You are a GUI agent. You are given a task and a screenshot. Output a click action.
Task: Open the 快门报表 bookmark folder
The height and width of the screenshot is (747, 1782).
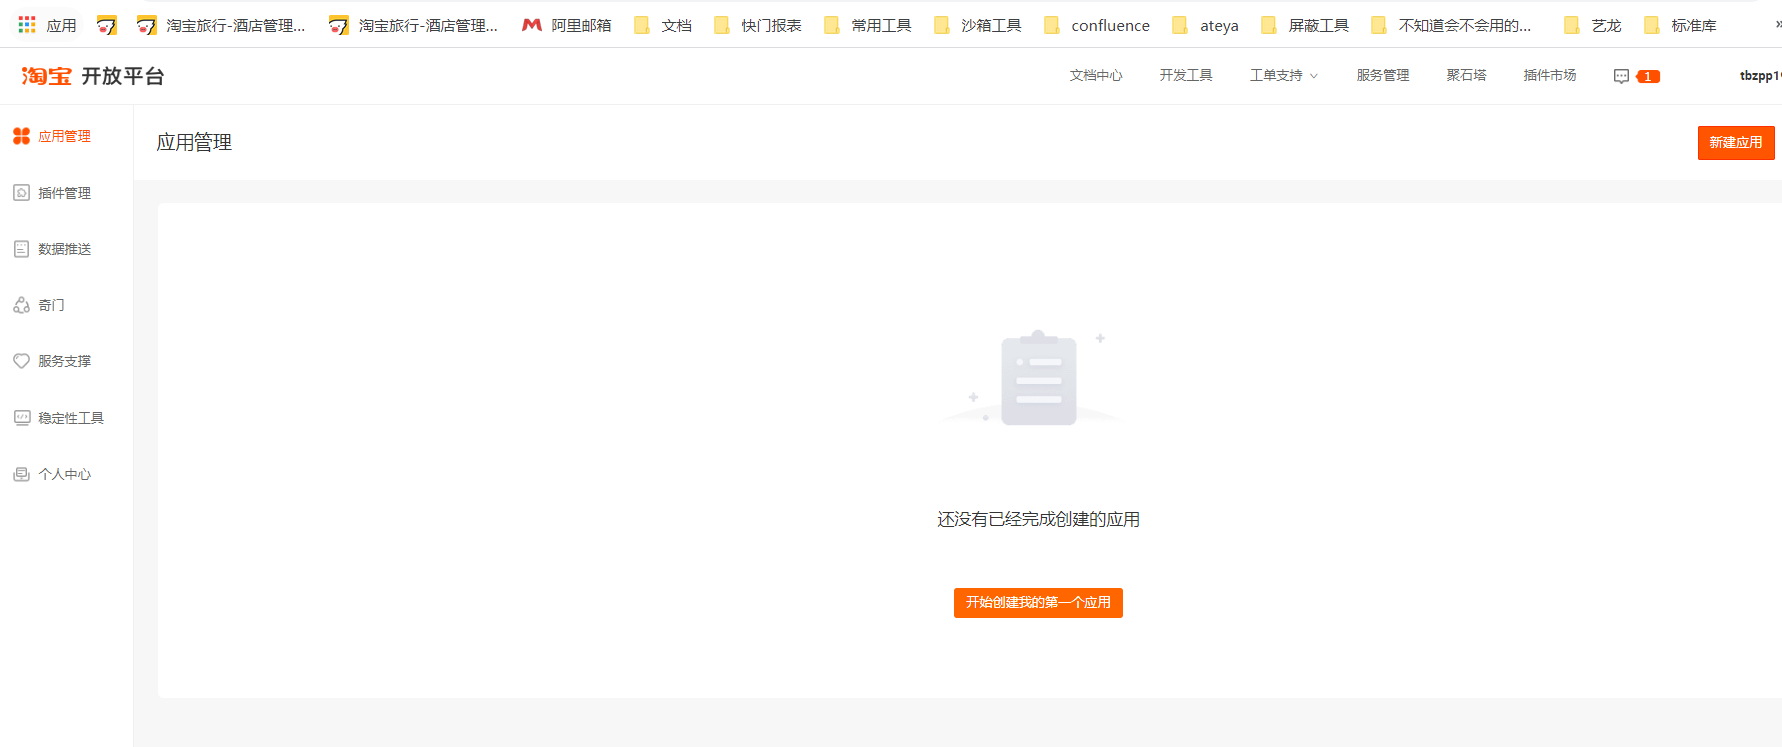point(758,25)
